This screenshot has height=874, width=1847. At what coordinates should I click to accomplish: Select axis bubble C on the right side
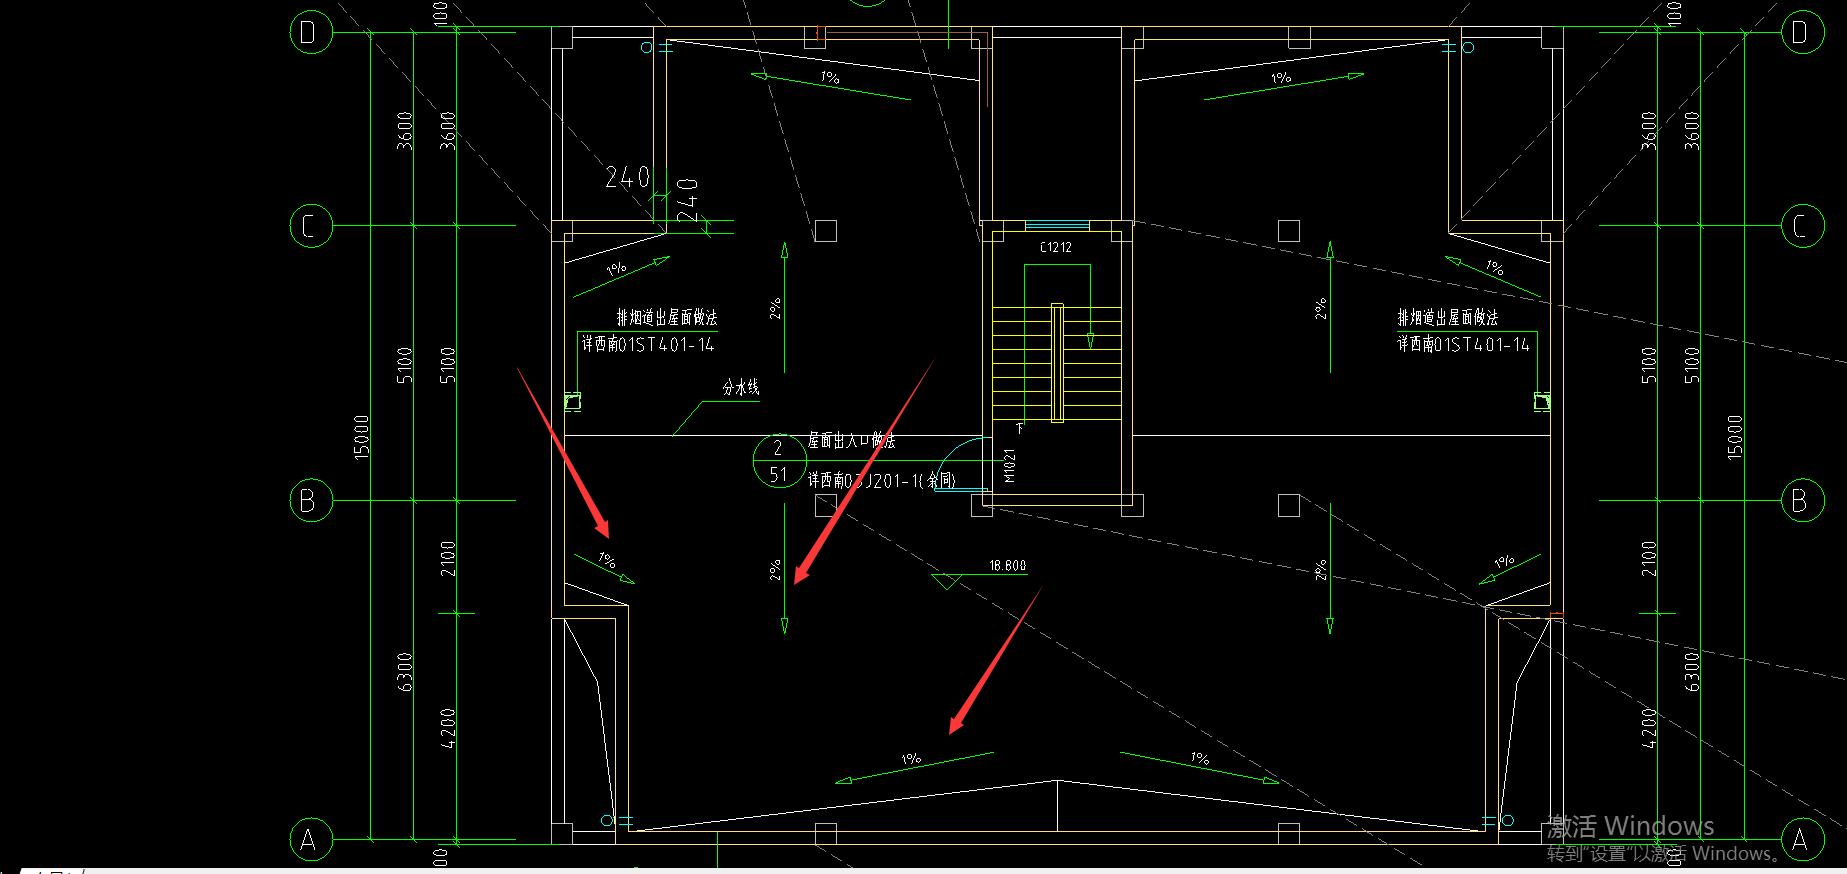[1802, 226]
